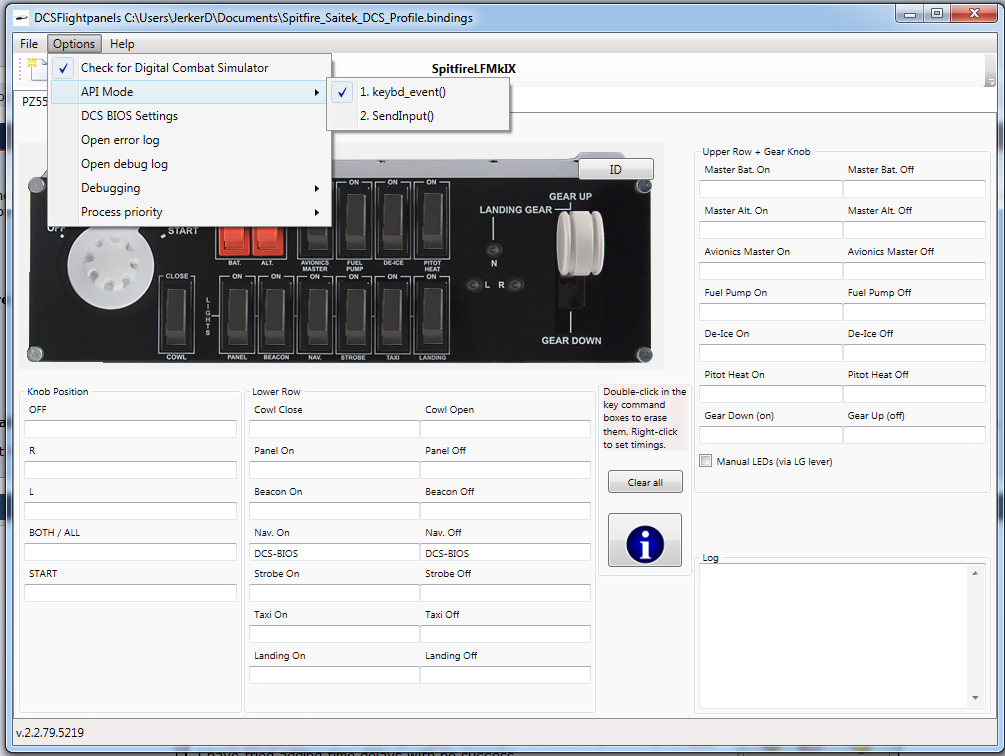Select 2. SendInput() API mode
This screenshot has height=756, width=1005.
click(419, 116)
